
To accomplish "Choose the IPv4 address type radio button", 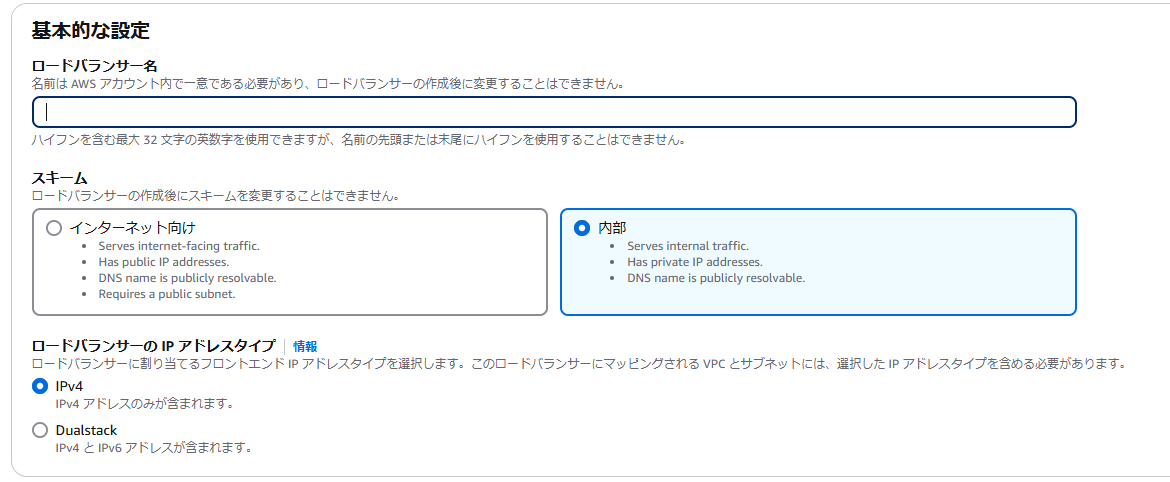I will [40, 386].
